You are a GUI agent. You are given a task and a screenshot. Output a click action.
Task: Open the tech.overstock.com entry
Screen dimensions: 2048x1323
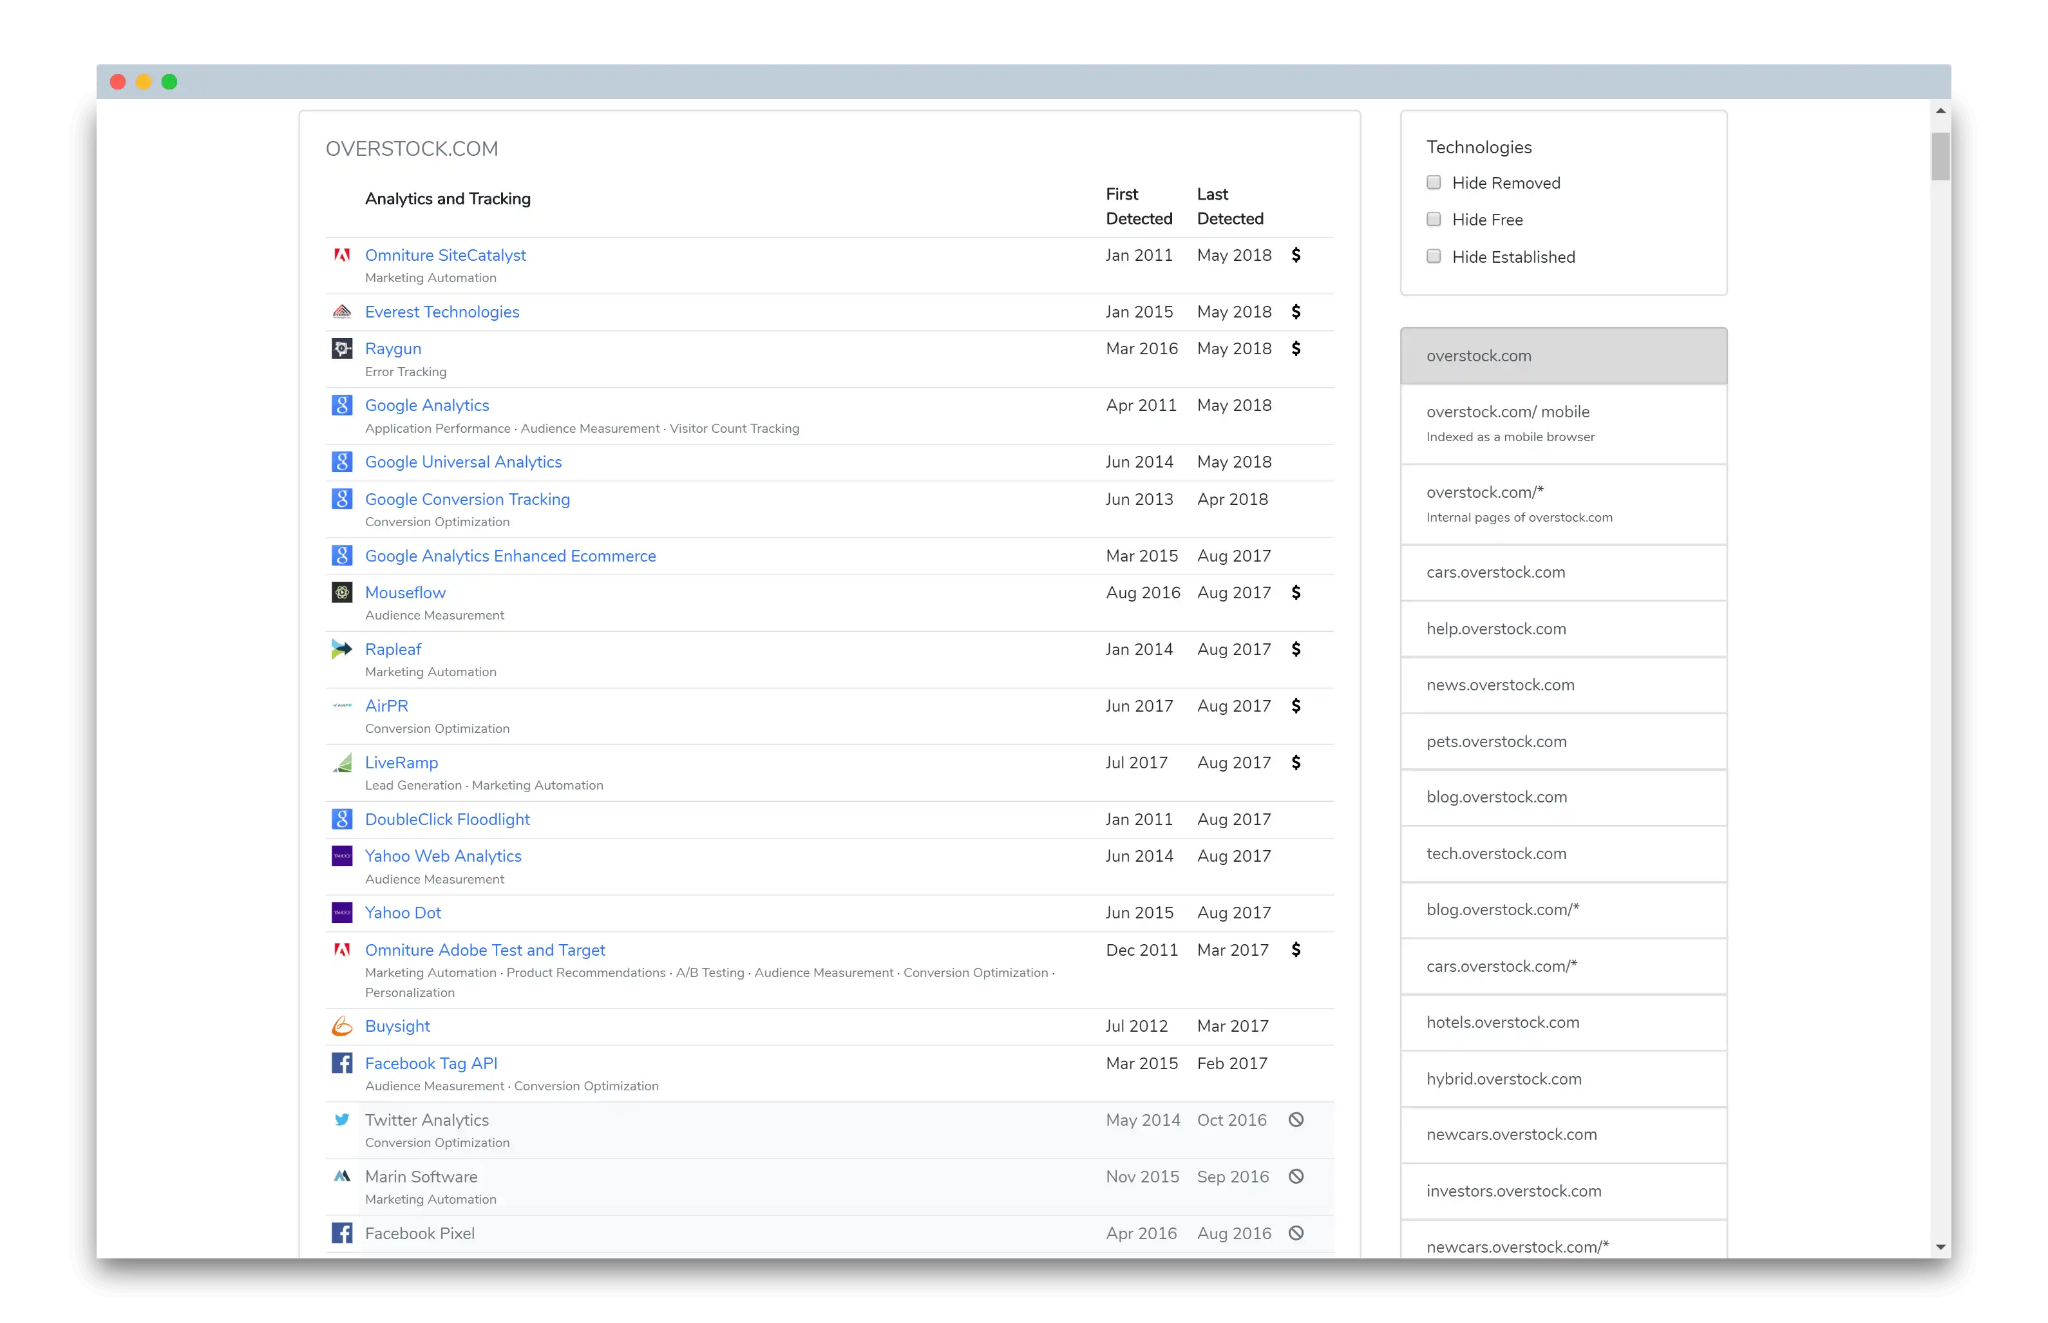point(1564,854)
